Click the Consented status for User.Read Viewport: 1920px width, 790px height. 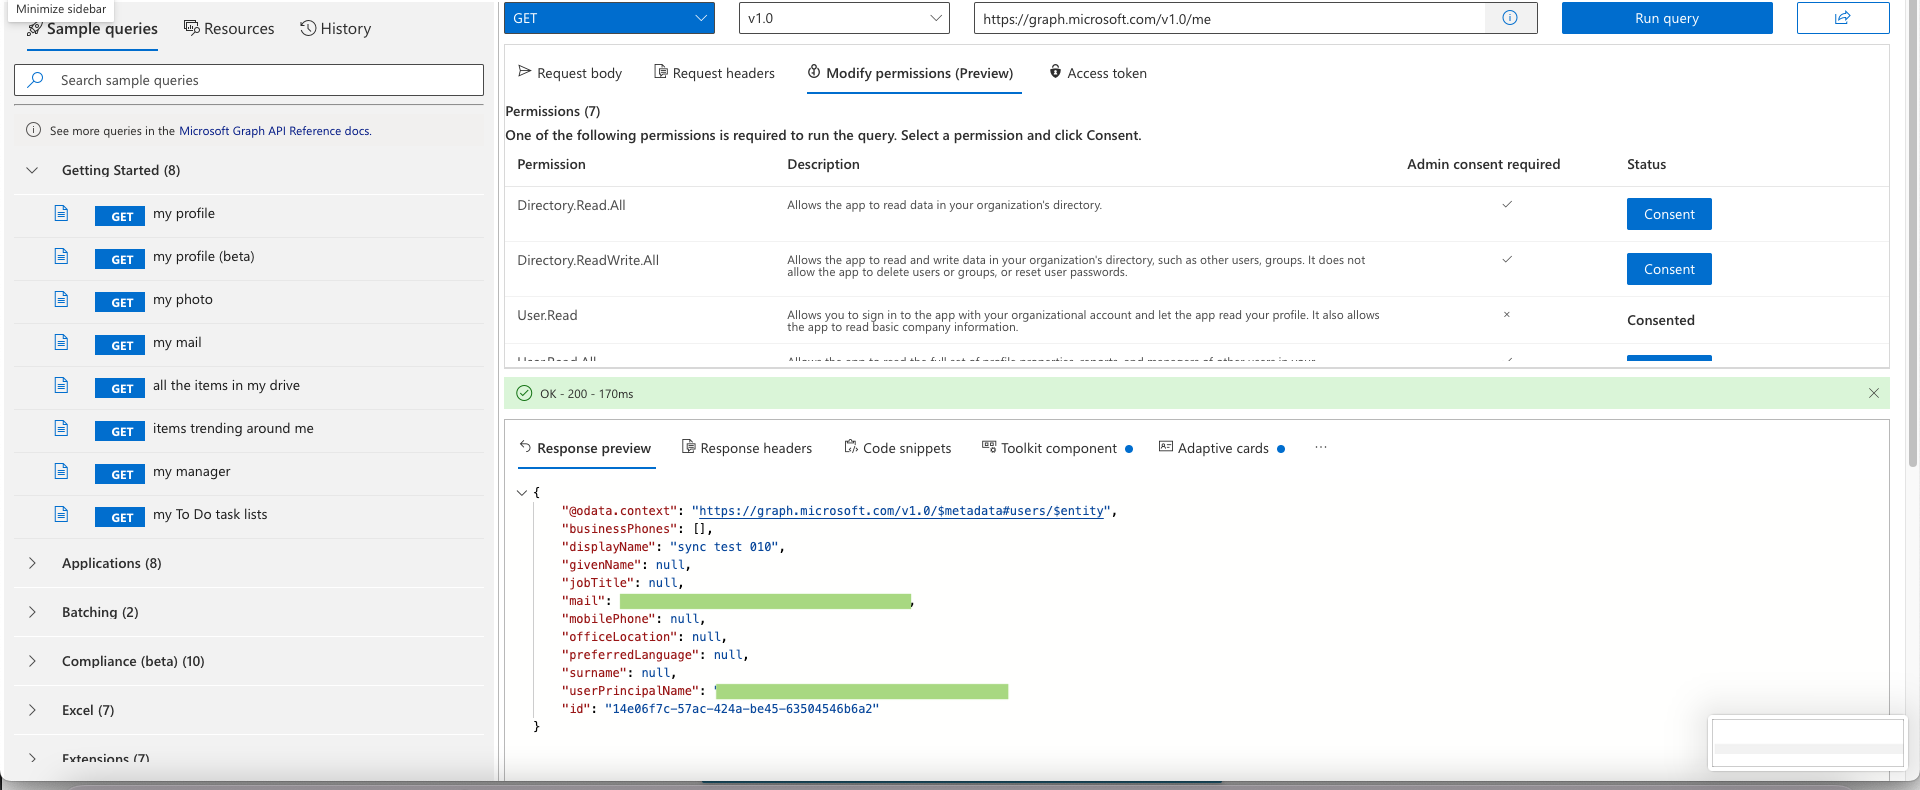[1661, 320]
